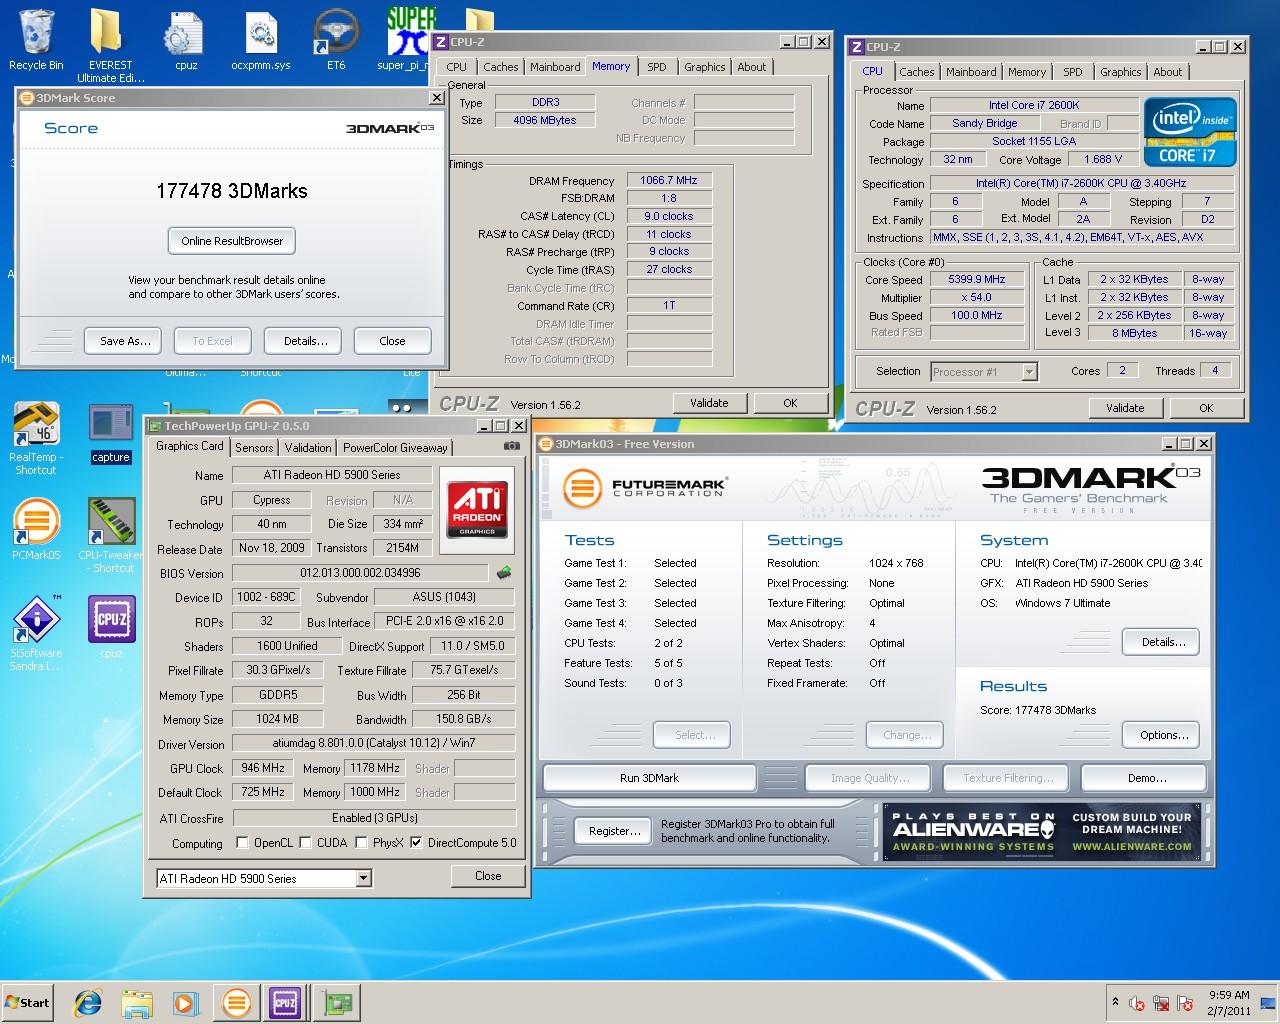
Task: Open the CPU-Tweaker shortcut icon
Action: click(x=111, y=535)
